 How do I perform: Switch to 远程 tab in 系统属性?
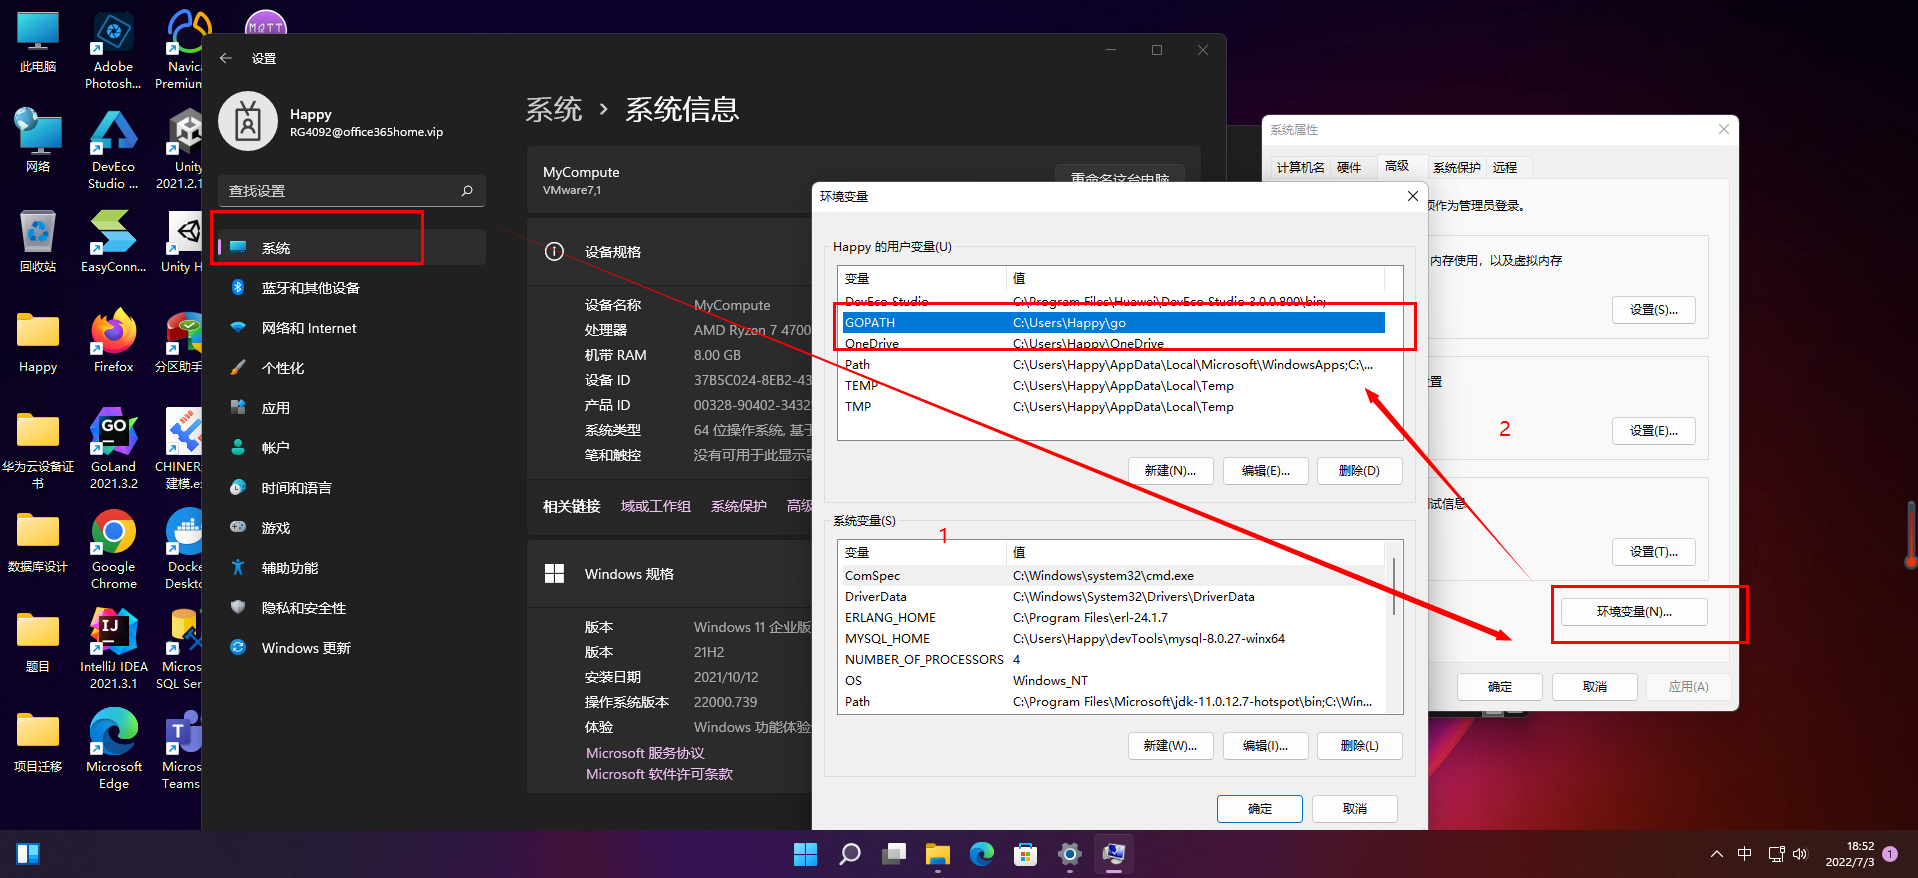[1505, 167]
